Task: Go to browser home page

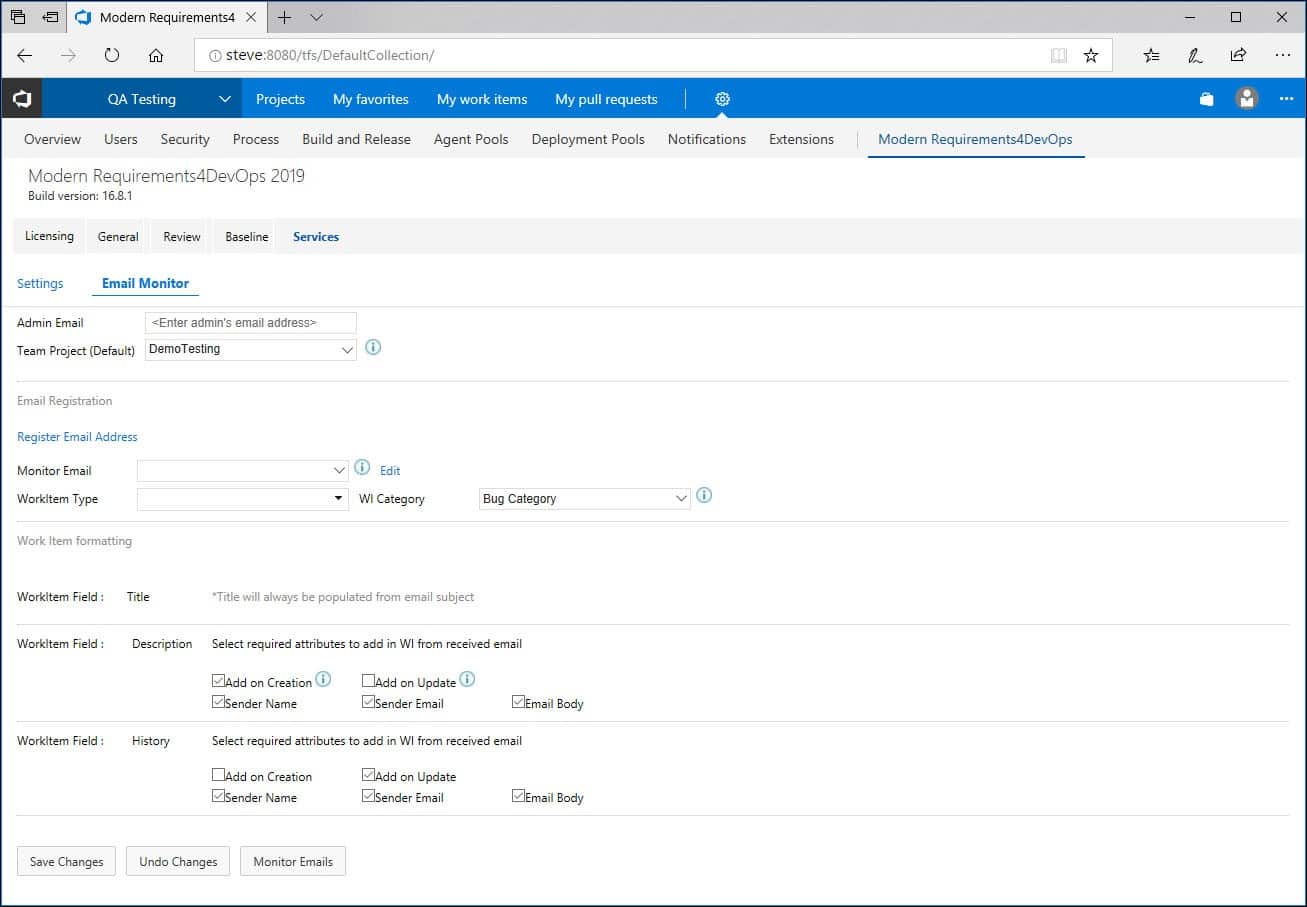Action: click(x=156, y=55)
